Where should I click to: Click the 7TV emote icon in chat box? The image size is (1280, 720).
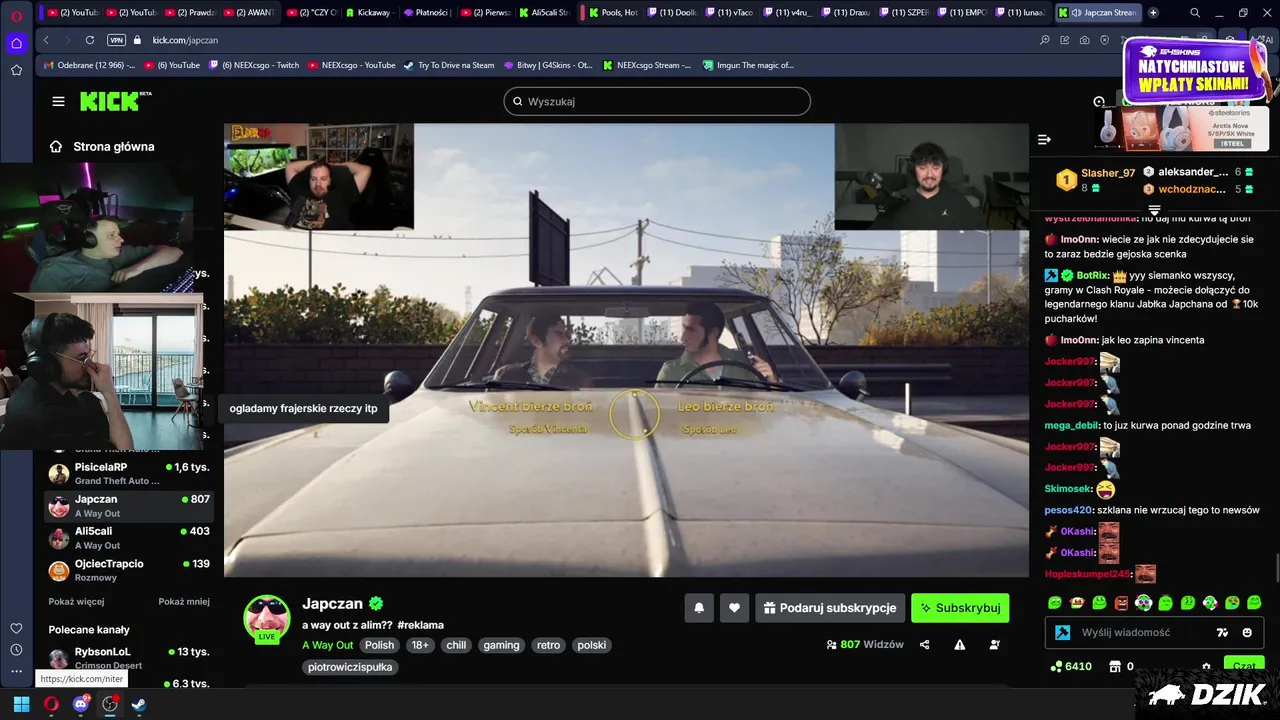coord(1222,632)
